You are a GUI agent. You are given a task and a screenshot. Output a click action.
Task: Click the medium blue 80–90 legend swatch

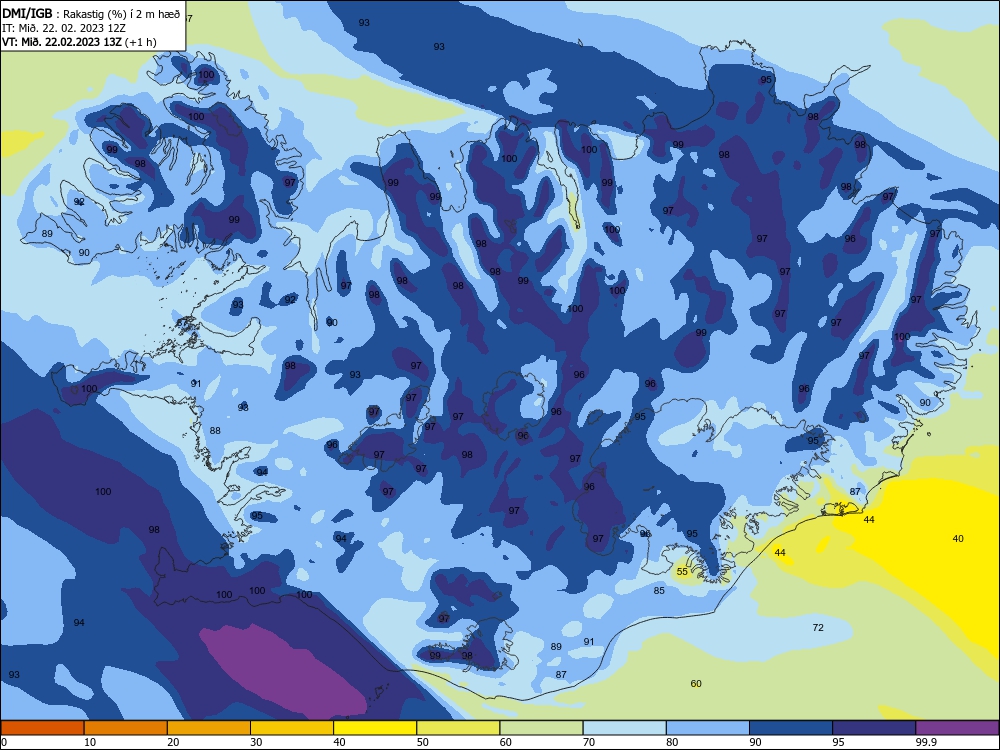[x=708, y=728]
